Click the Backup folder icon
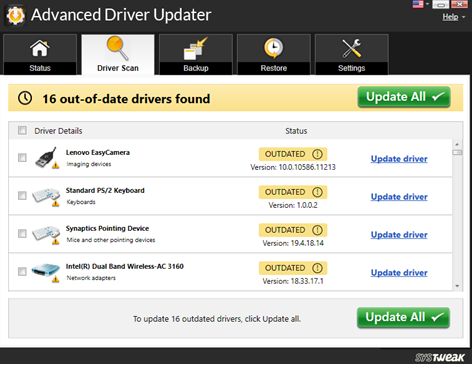 pyautogui.click(x=196, y=49)
